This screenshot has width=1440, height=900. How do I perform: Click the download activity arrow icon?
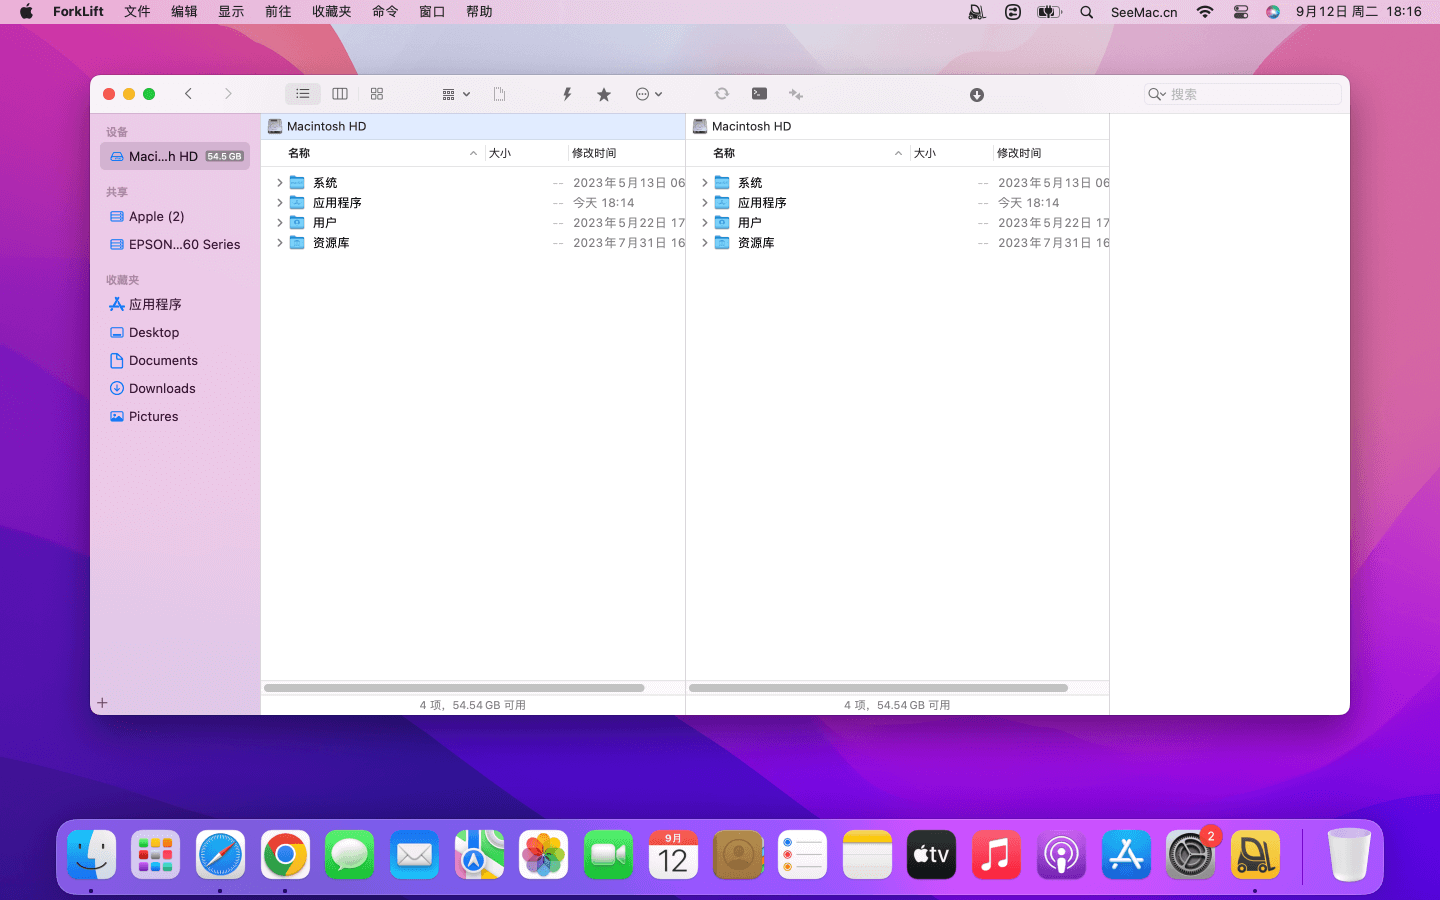pos(977,95)
